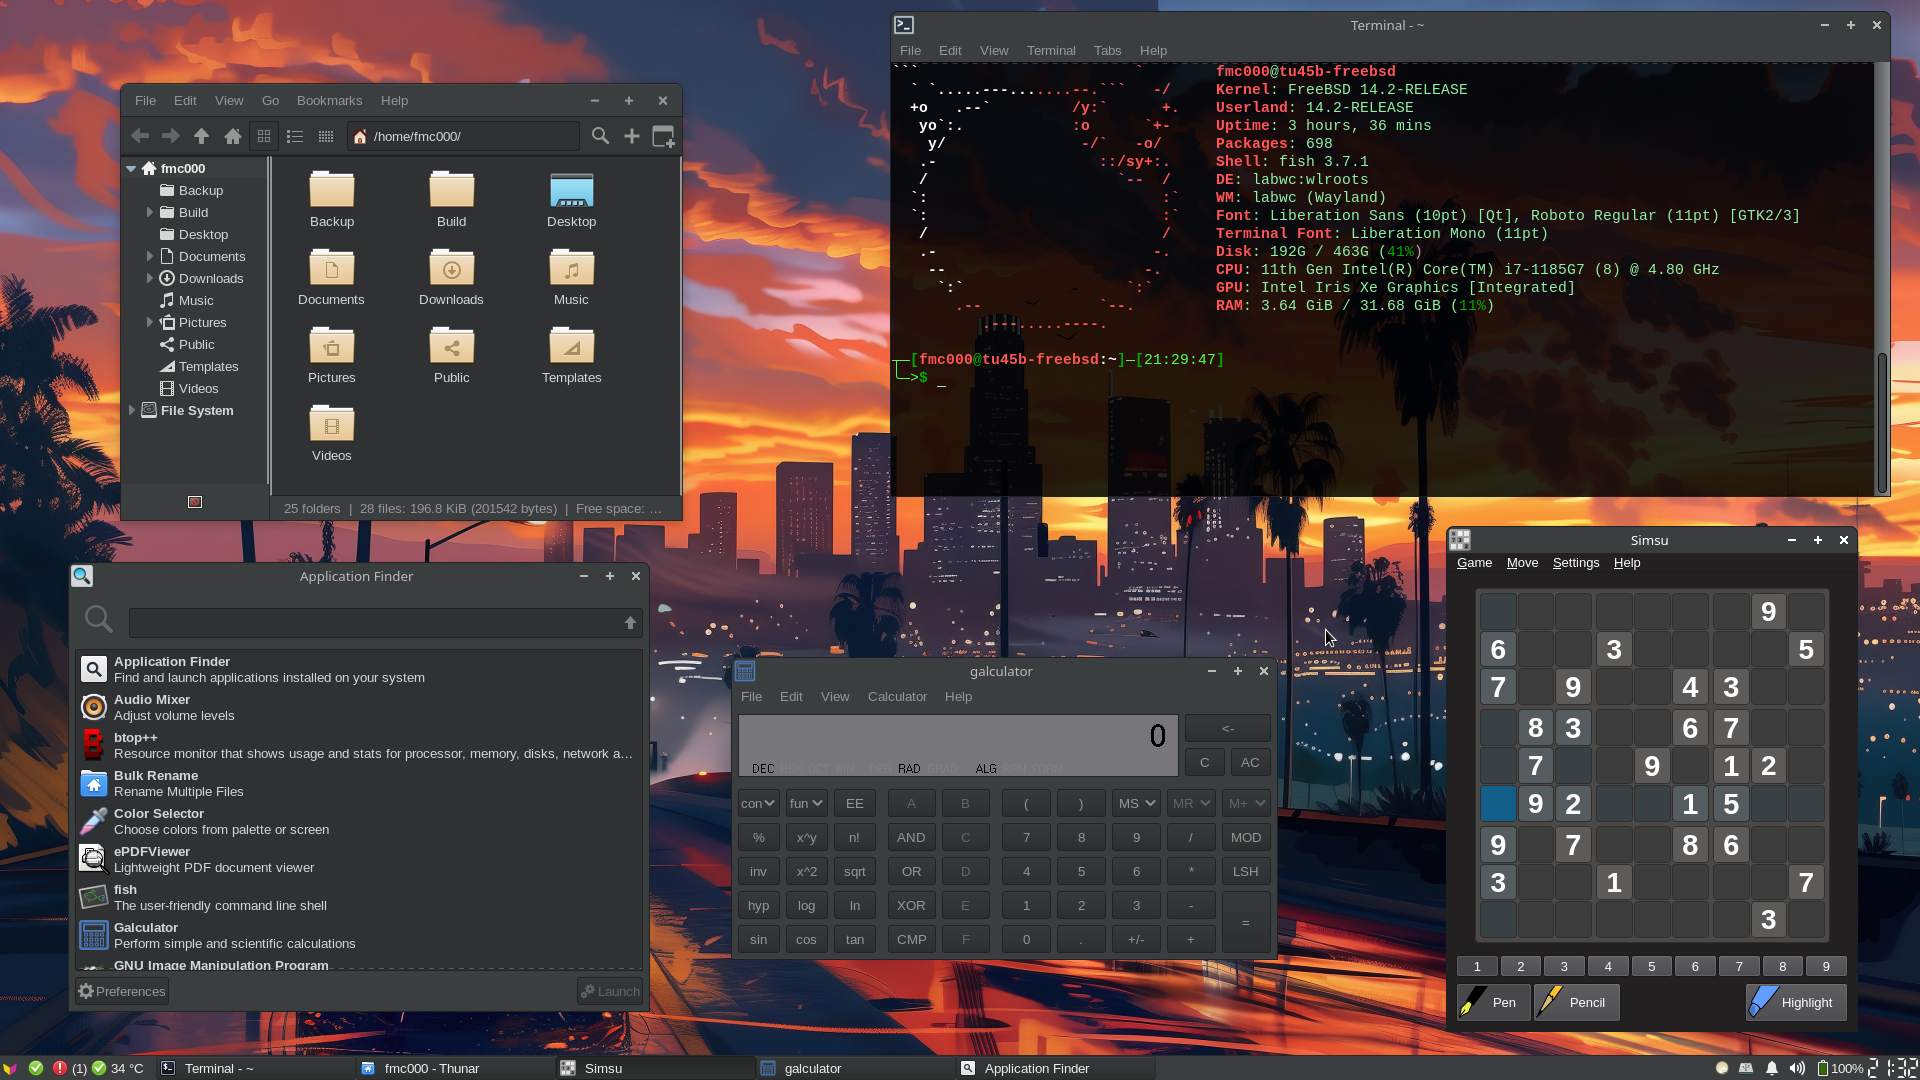The height and width of the screenshot is (1080, 1920).
Task: Click Preferences in Application Finder
Action: coord(122,991)
